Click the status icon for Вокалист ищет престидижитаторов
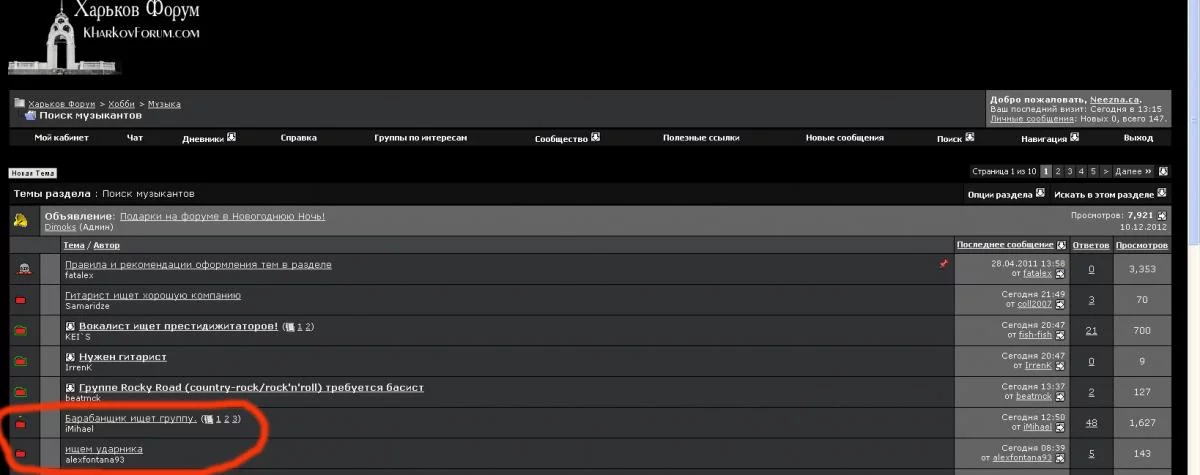The image size is (1200, 475). pos(20,331)
